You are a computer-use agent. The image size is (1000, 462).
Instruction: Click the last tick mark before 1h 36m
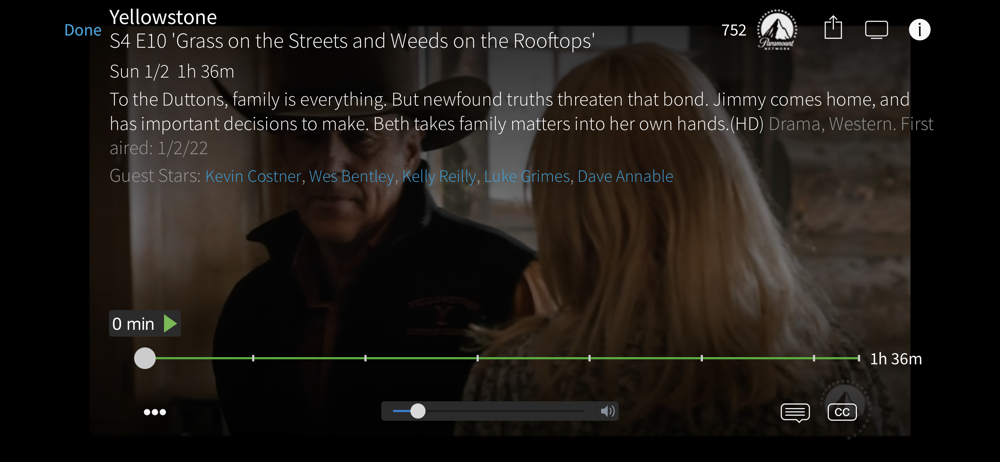click(814, 358)
